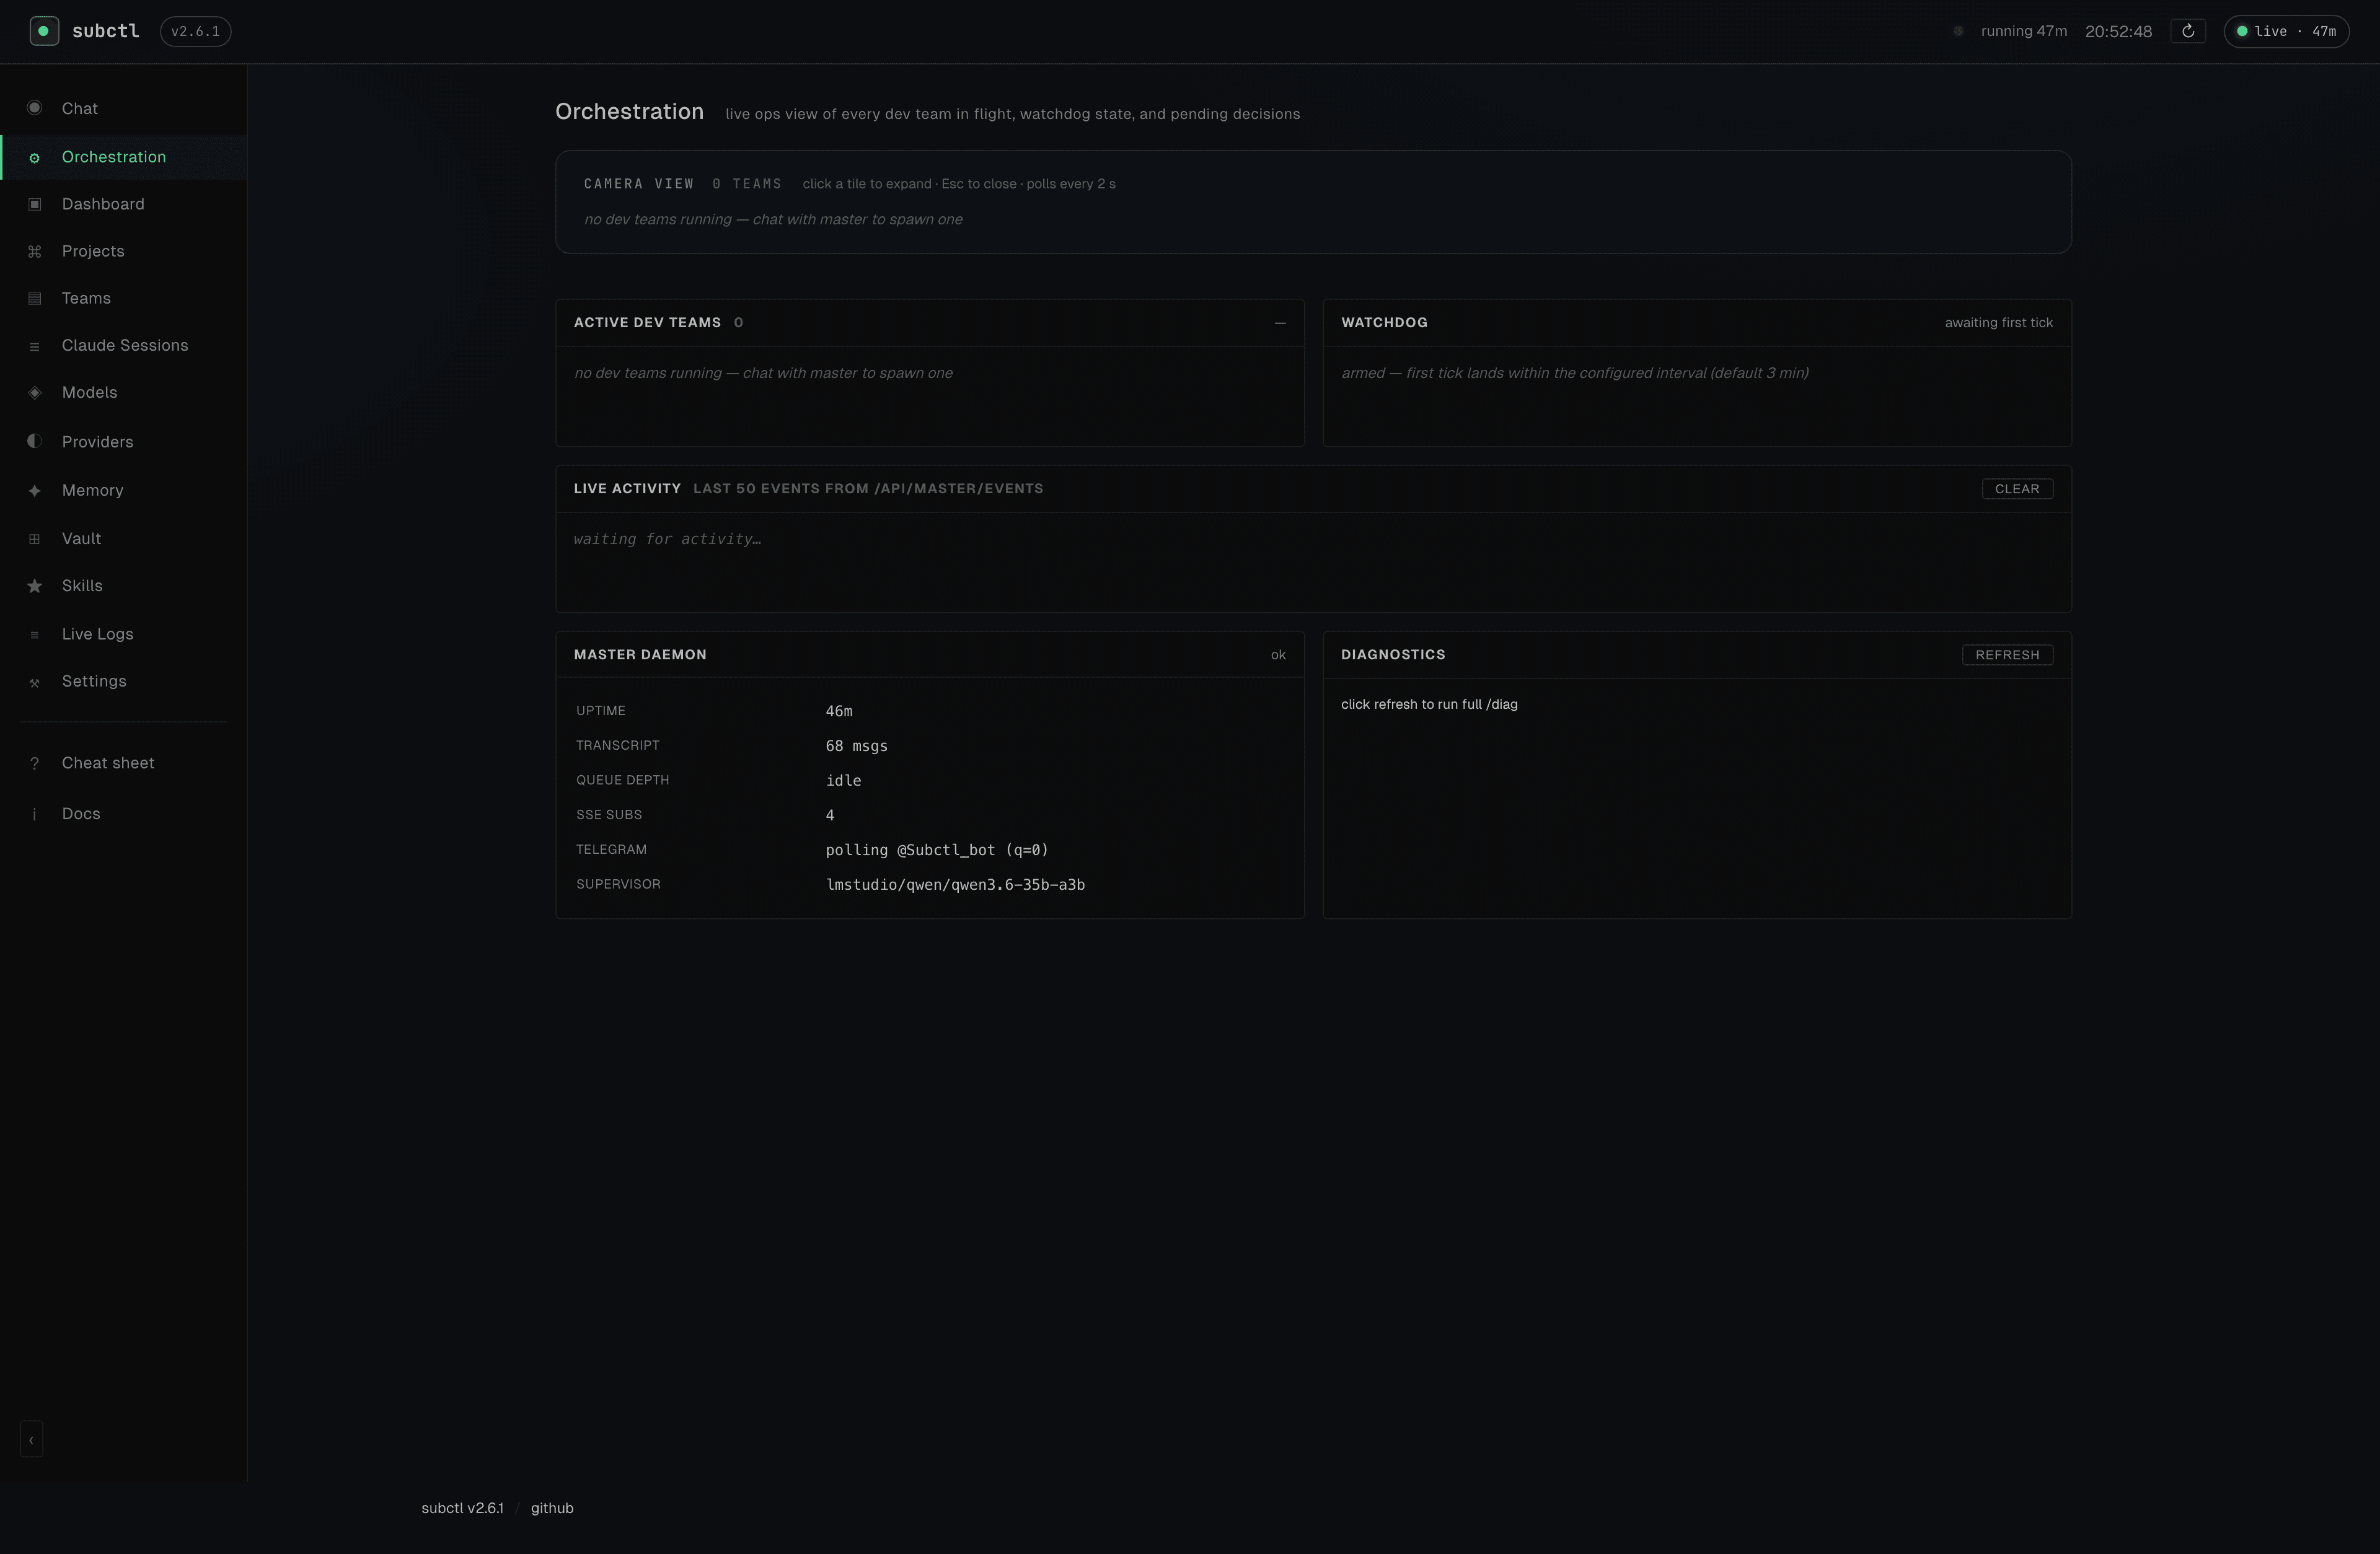
Task: Click the Orchestration page title
Action: coord(629,112)
